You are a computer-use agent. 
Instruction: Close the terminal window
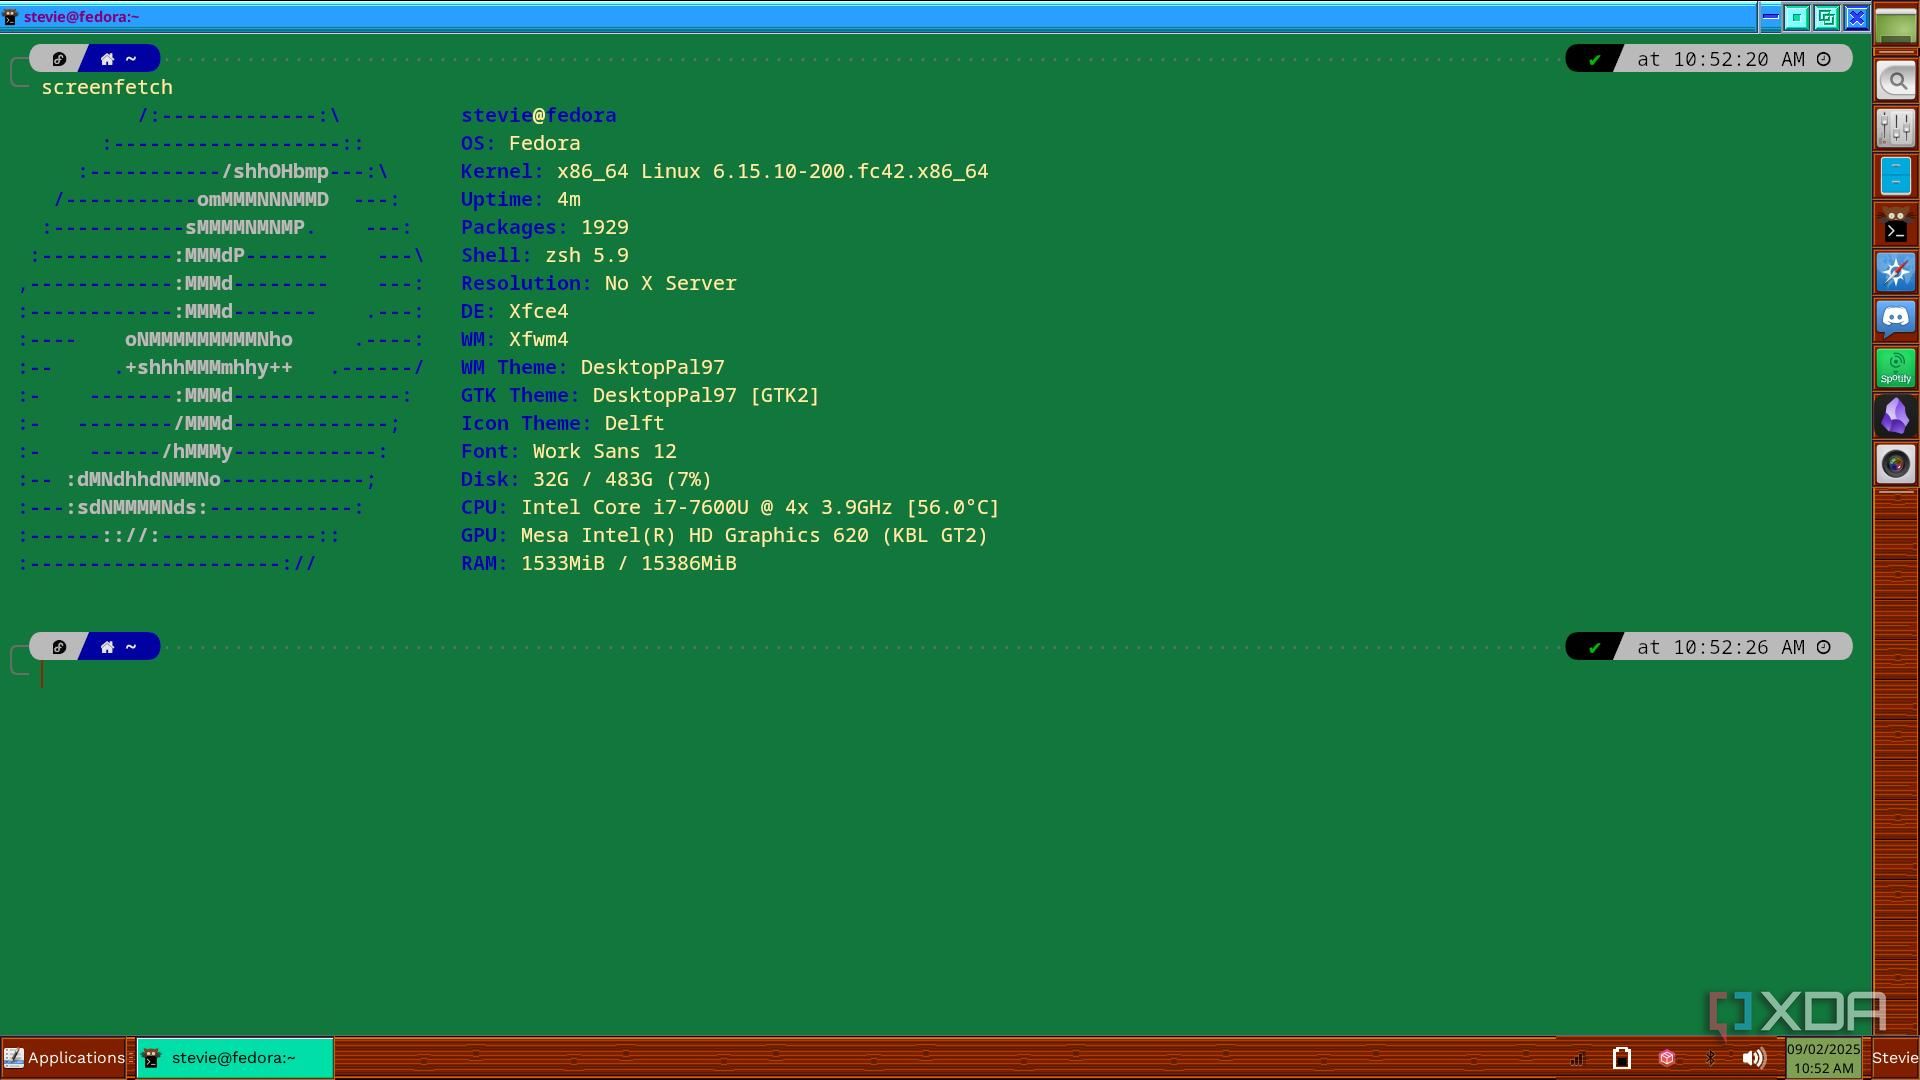pyautogui.click(x=1857, y=17)
